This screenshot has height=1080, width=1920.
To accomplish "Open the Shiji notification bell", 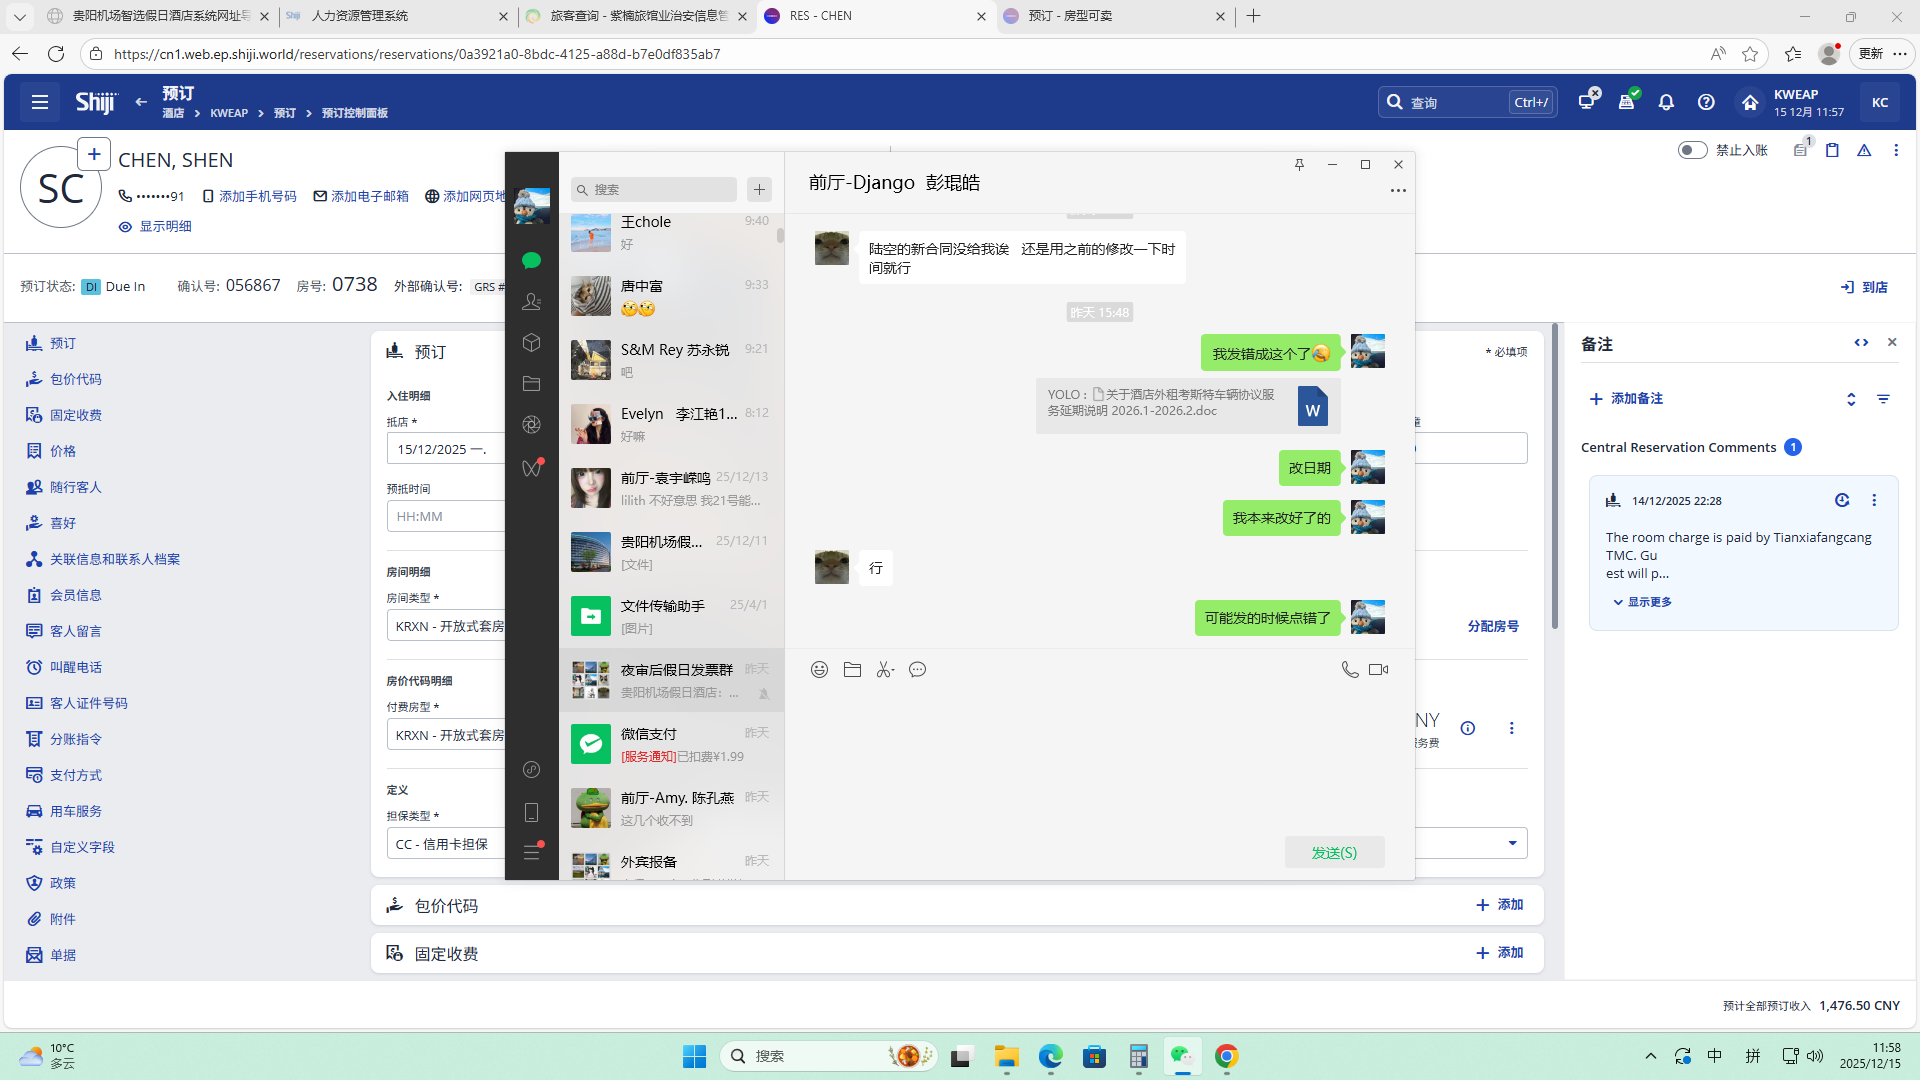I will pos(1666,102).
